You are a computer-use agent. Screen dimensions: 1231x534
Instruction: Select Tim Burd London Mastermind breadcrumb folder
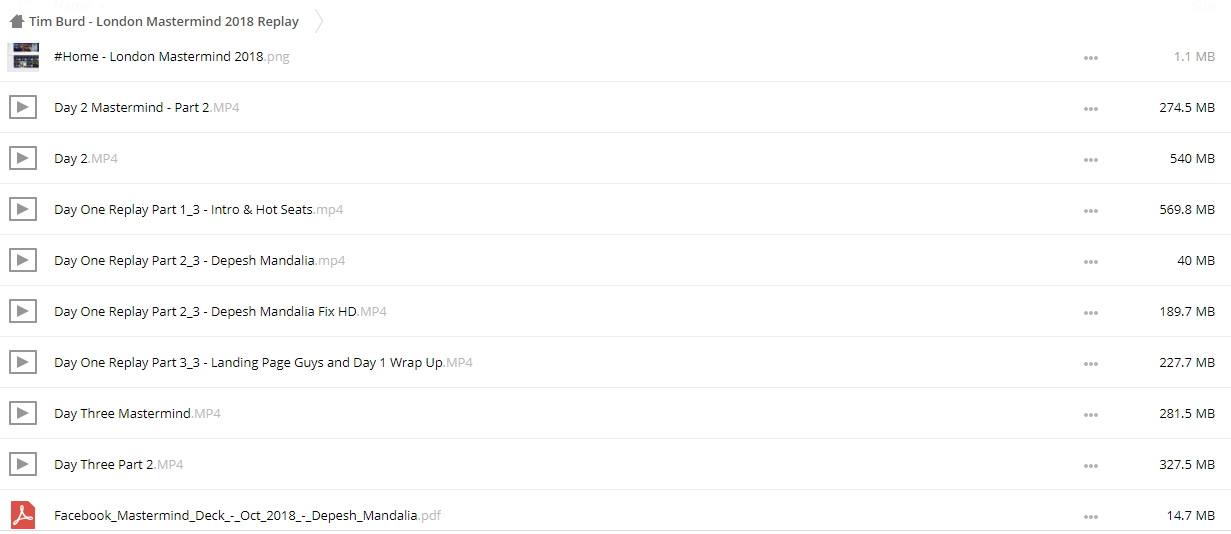tap(164, 21)
